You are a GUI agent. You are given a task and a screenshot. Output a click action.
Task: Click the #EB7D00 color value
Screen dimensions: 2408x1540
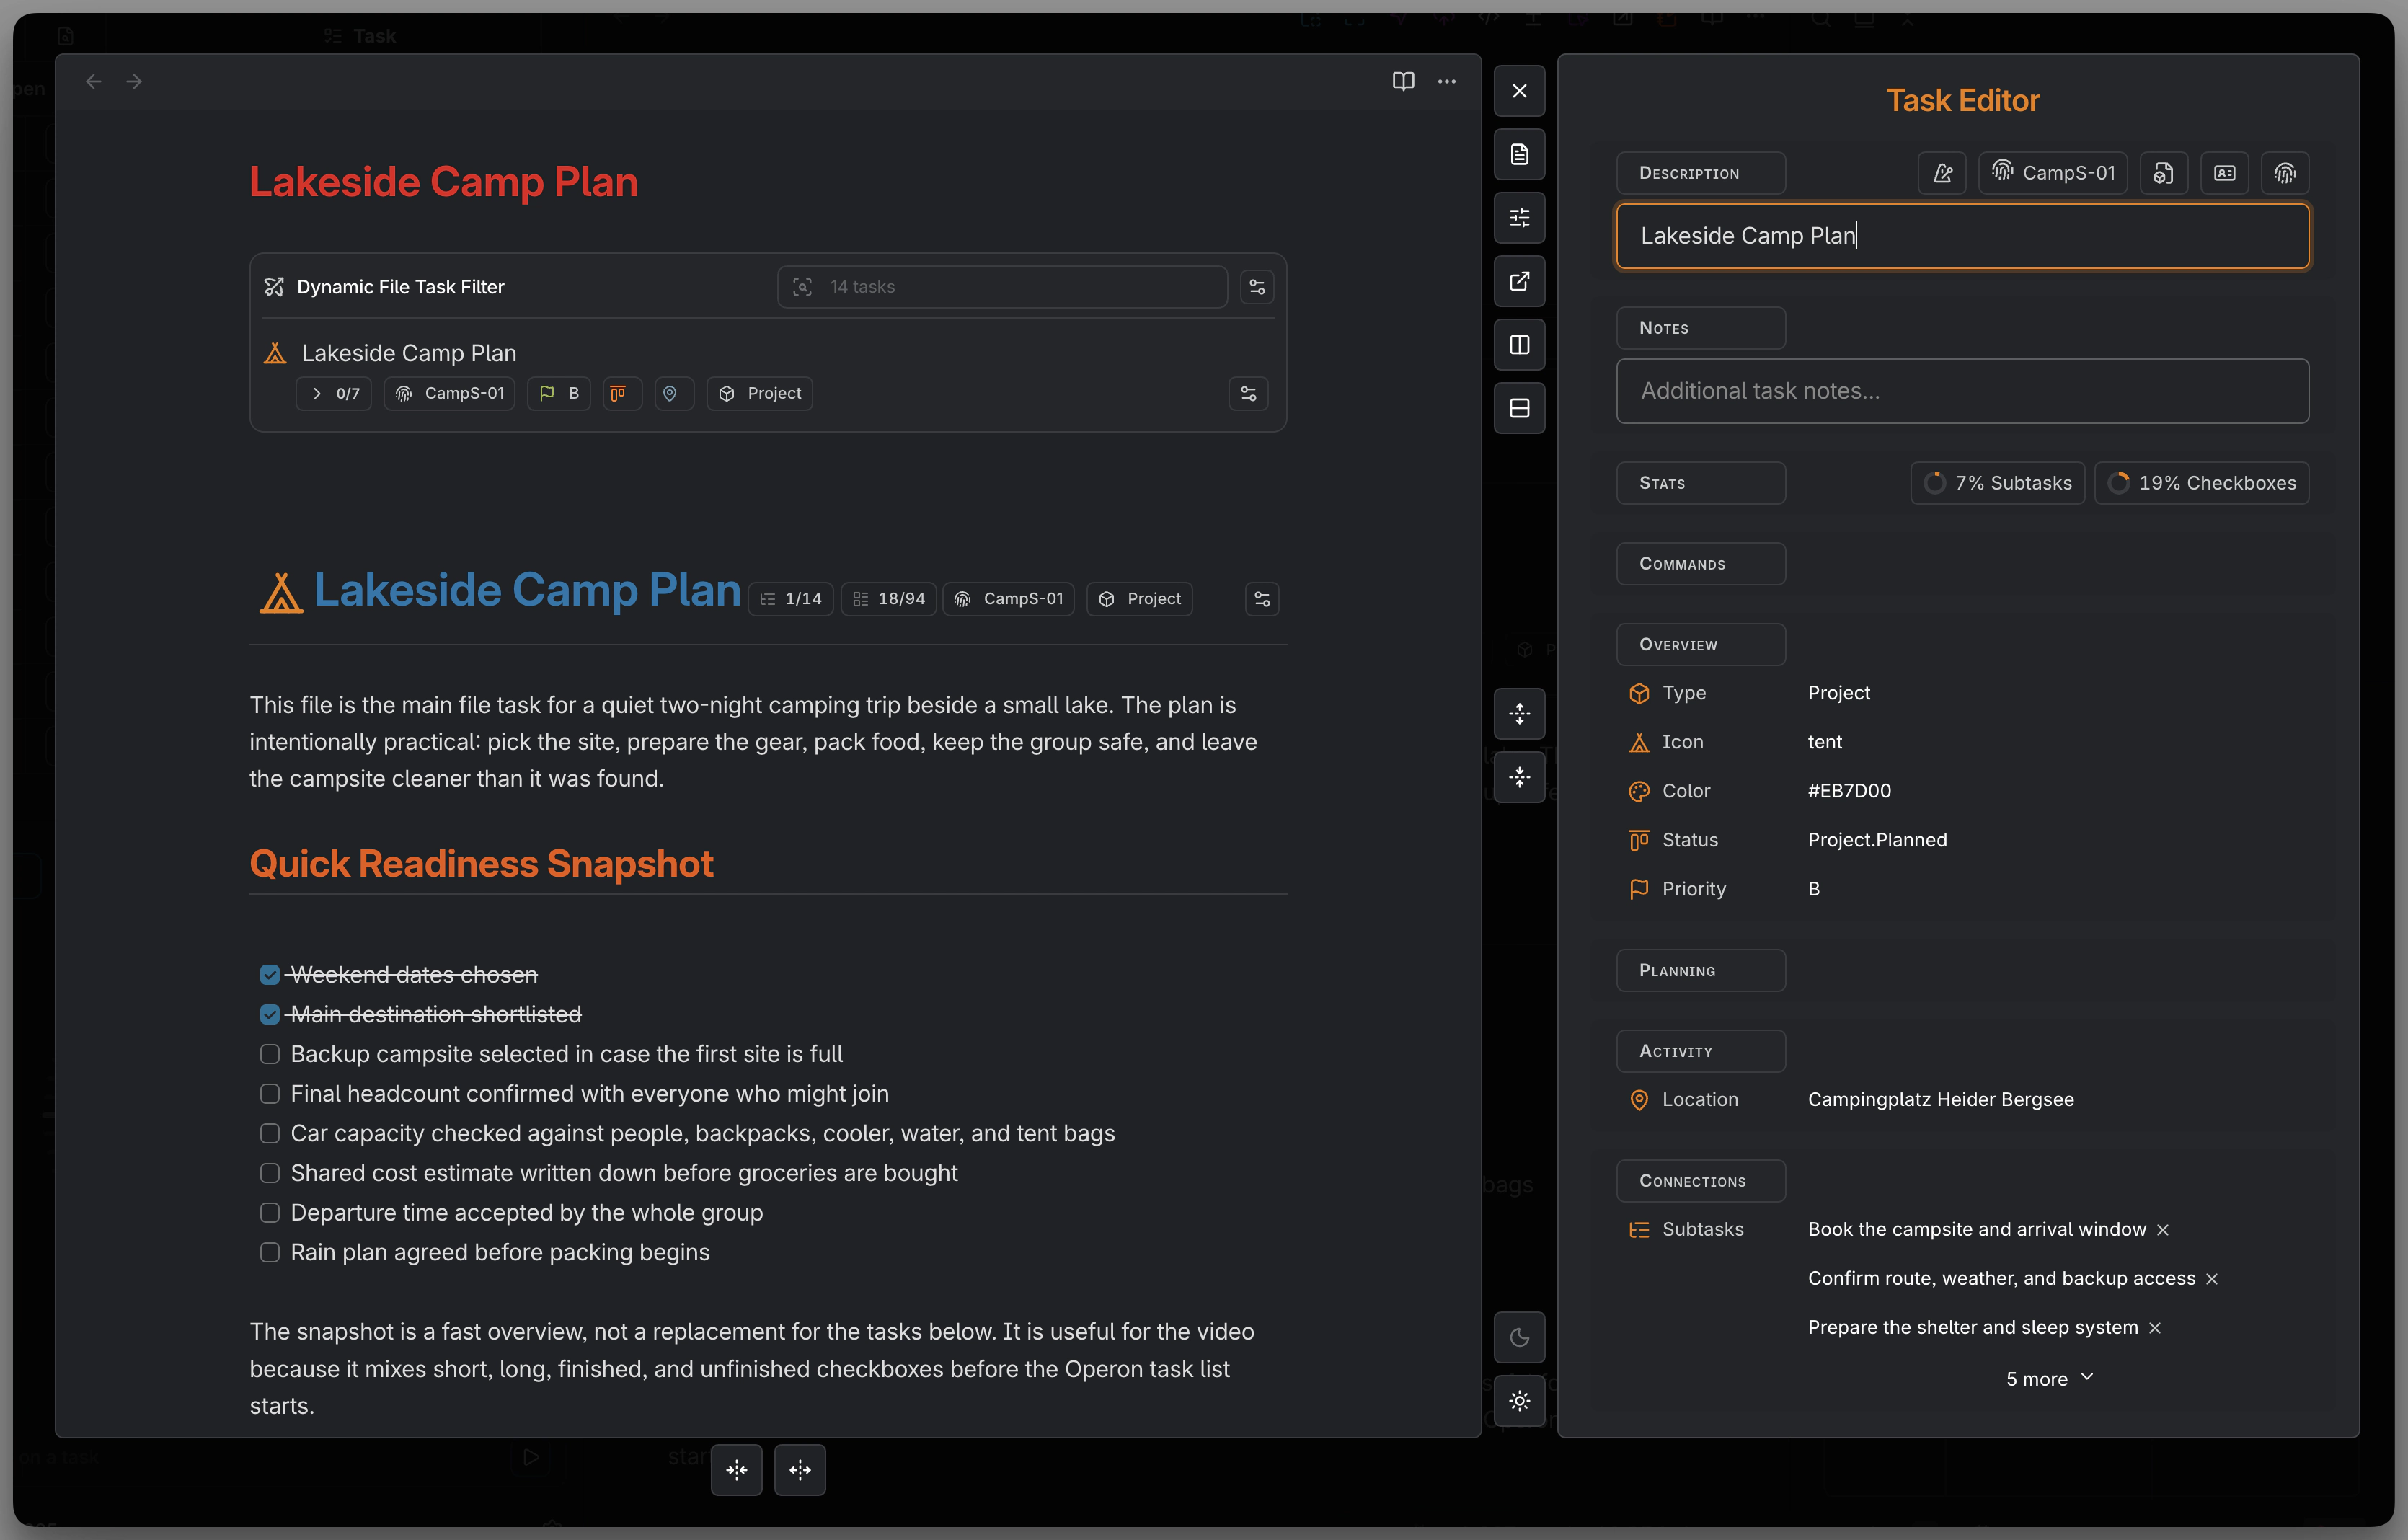(1849, 791)
